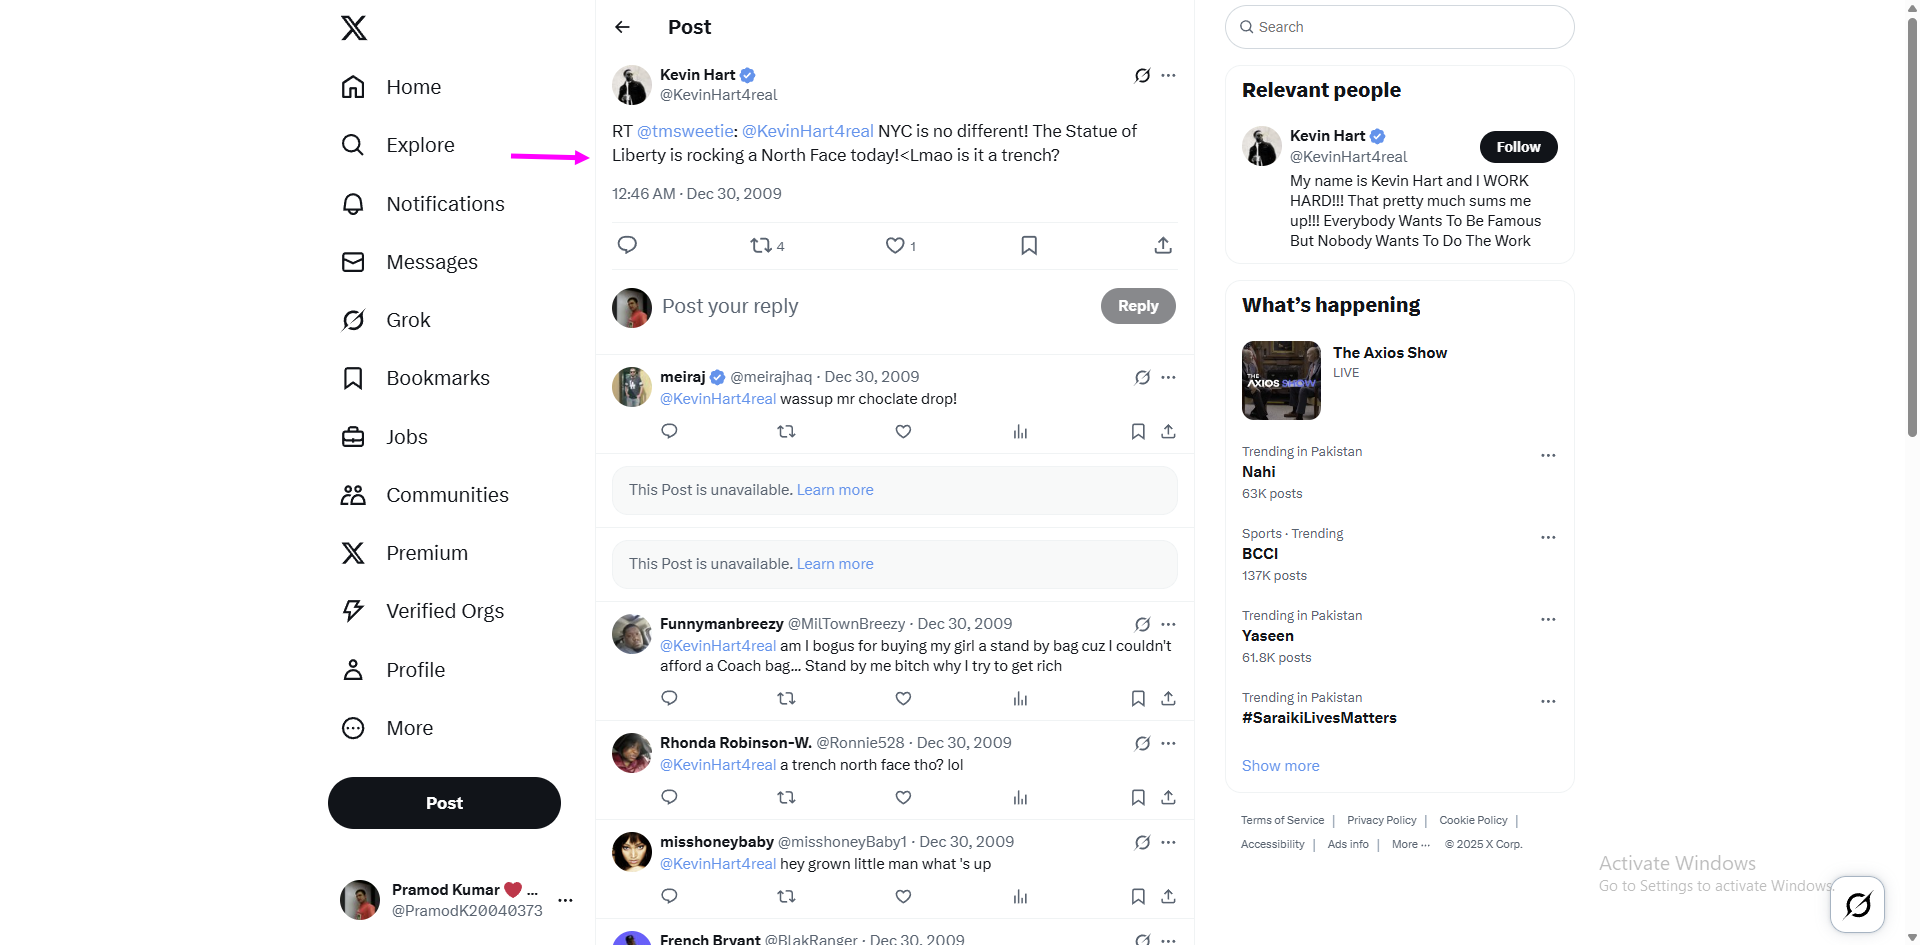1920x945 pixels.
Task: Like the reply from Funnymanbreezy
Action: [903, 698]
